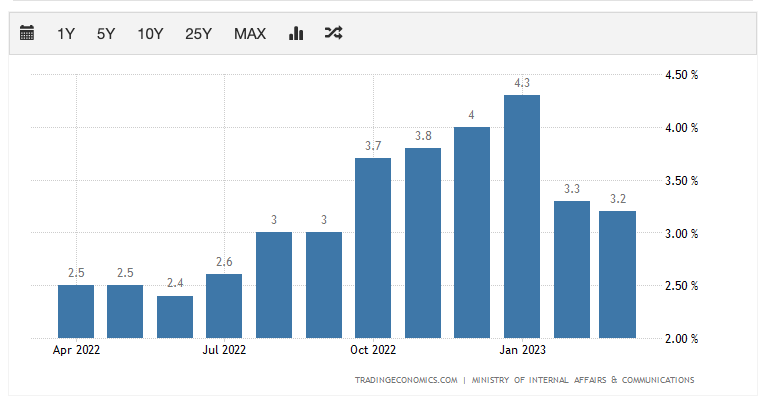Click the compare/shuffle arrows icon
Viewport: 766px width, 398px height.
(333, 33)
